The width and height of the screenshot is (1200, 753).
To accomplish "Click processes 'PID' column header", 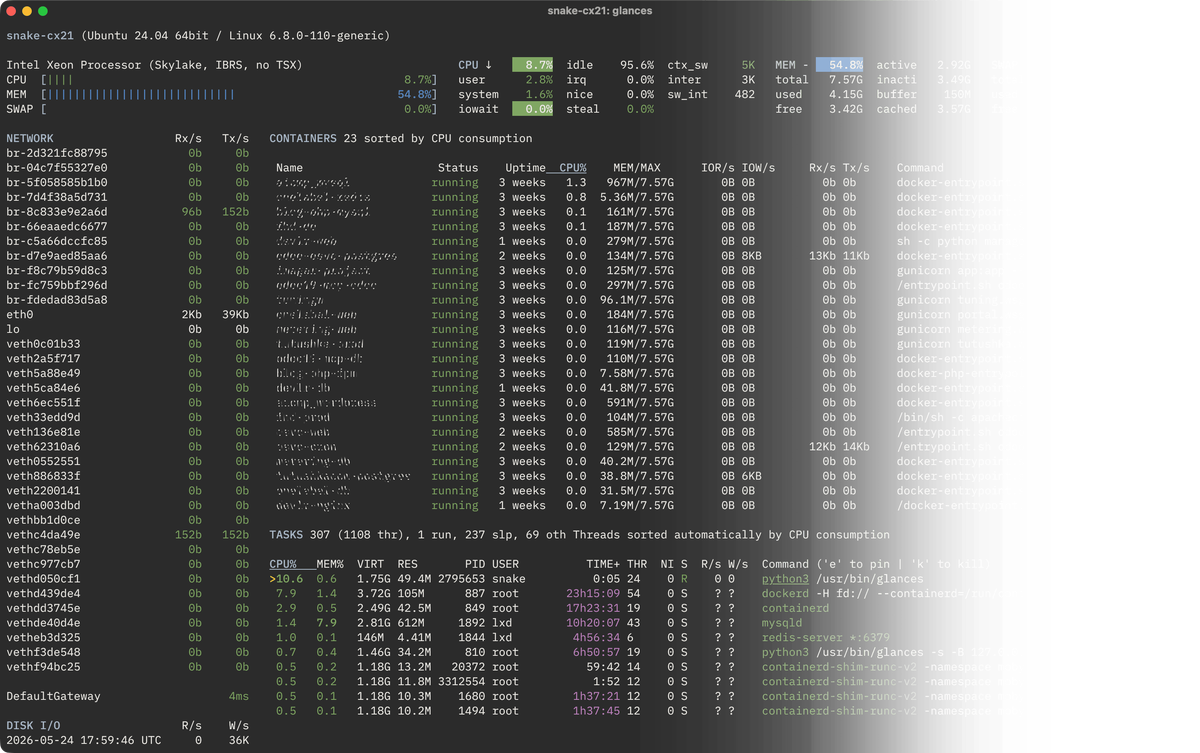I will click(x=475, y=564).
